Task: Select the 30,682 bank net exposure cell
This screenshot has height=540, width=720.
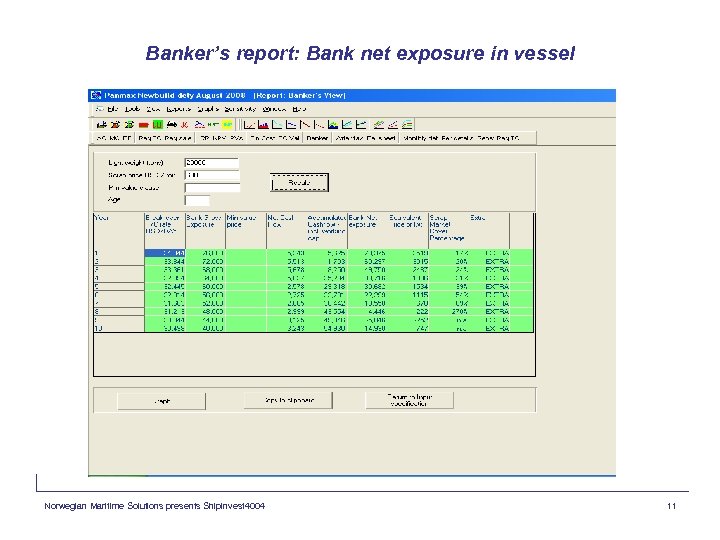Action: point(367,287)
